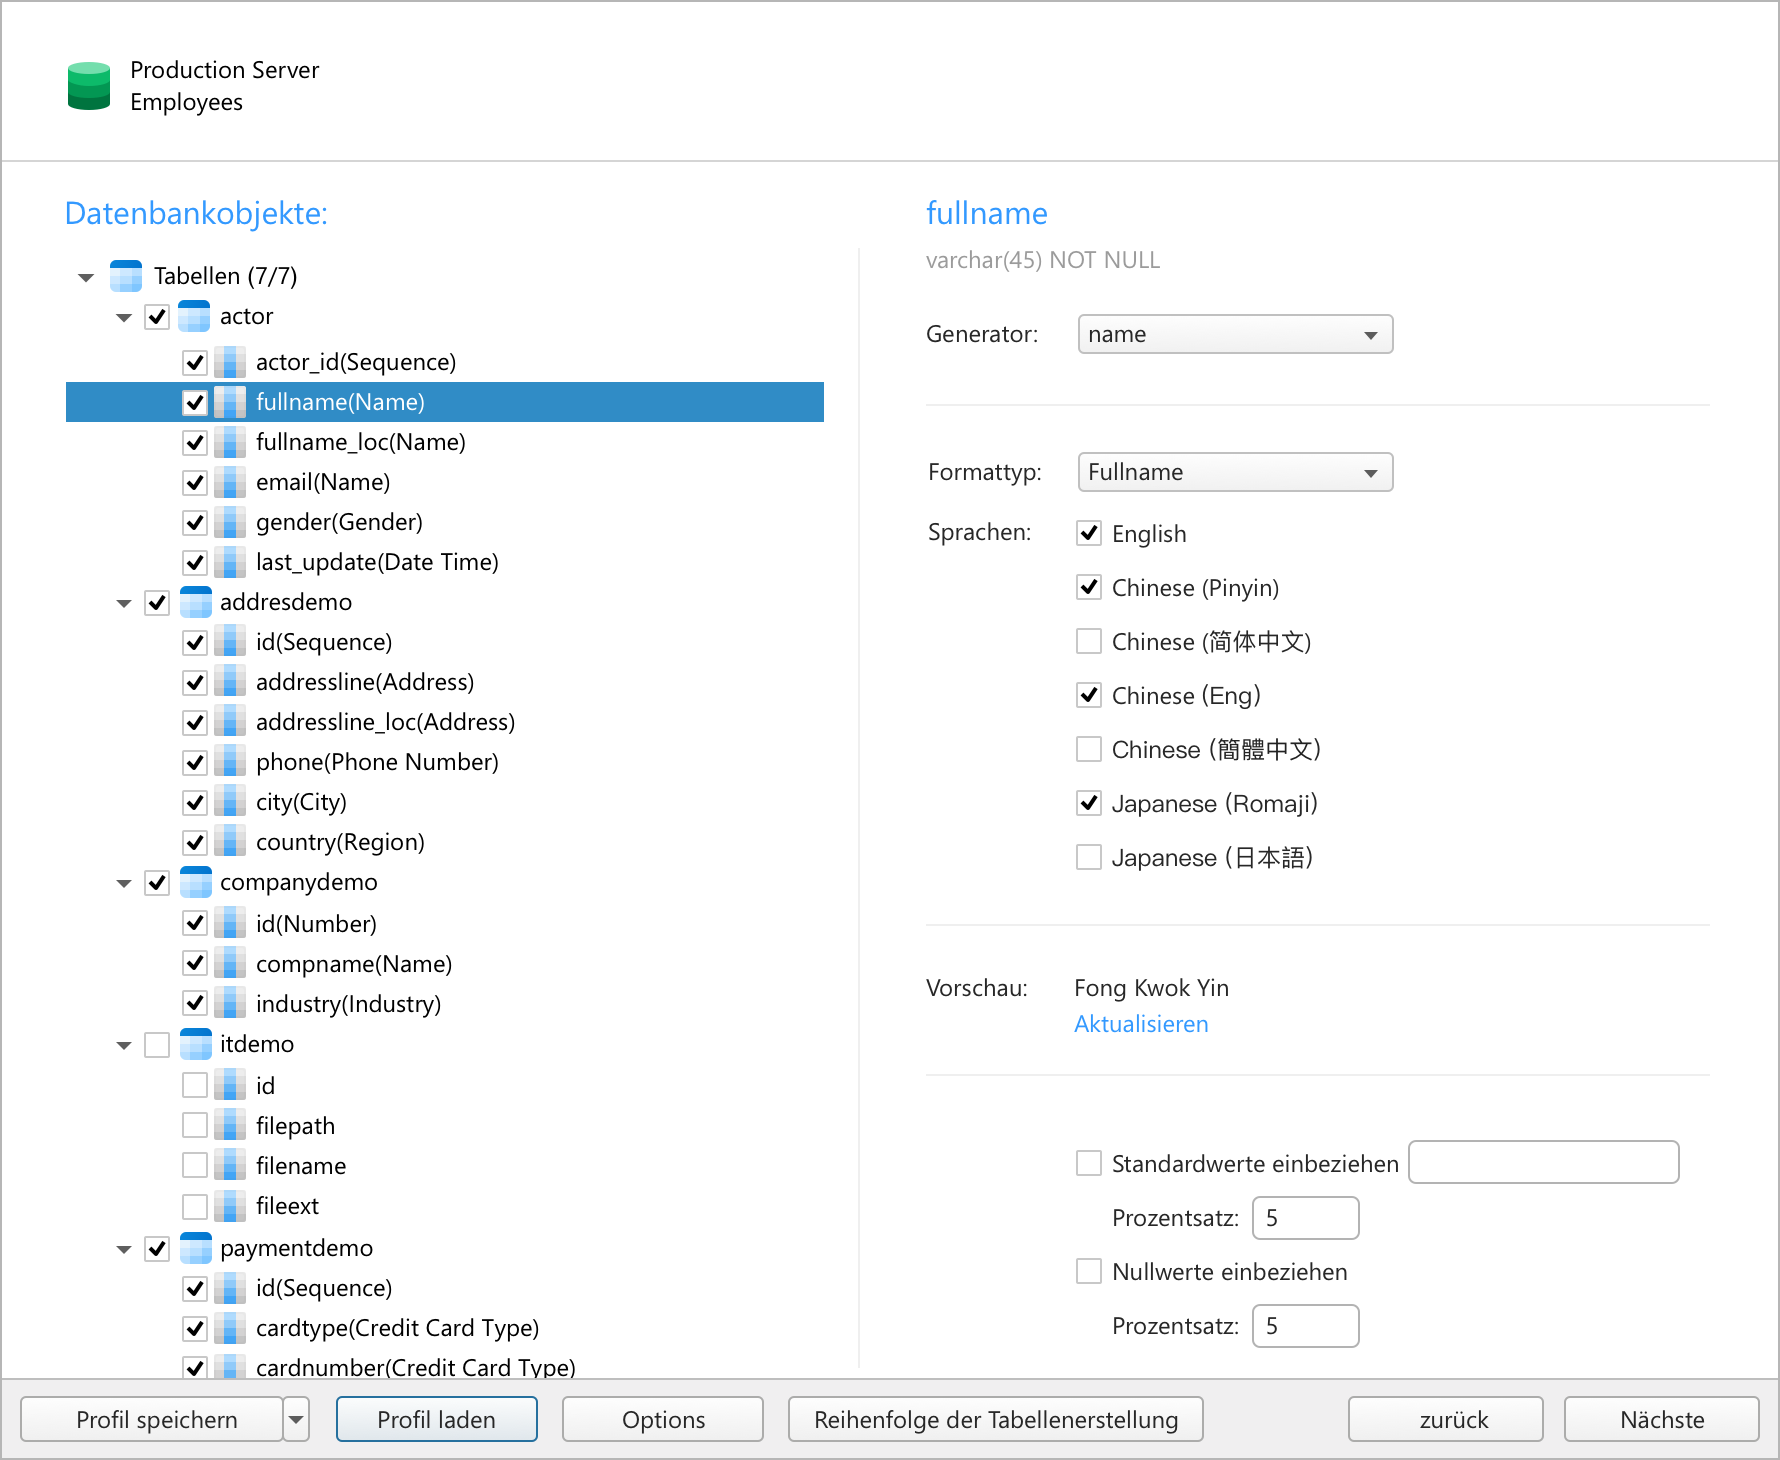
Task: Click column icon beside compname(Name)
Action: (231, 964)
